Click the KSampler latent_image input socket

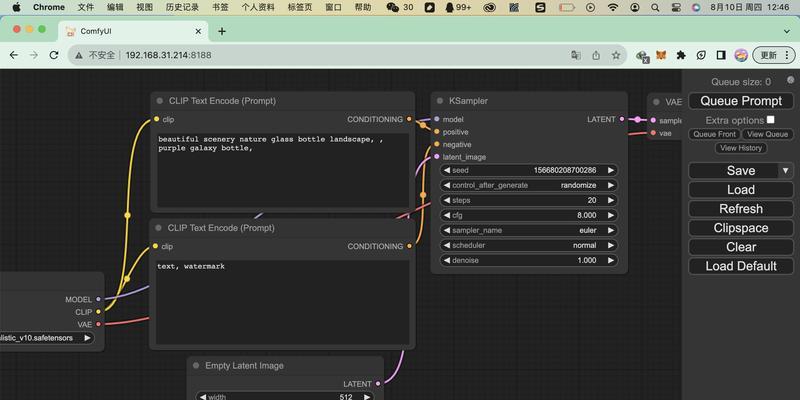click(437, 157)
